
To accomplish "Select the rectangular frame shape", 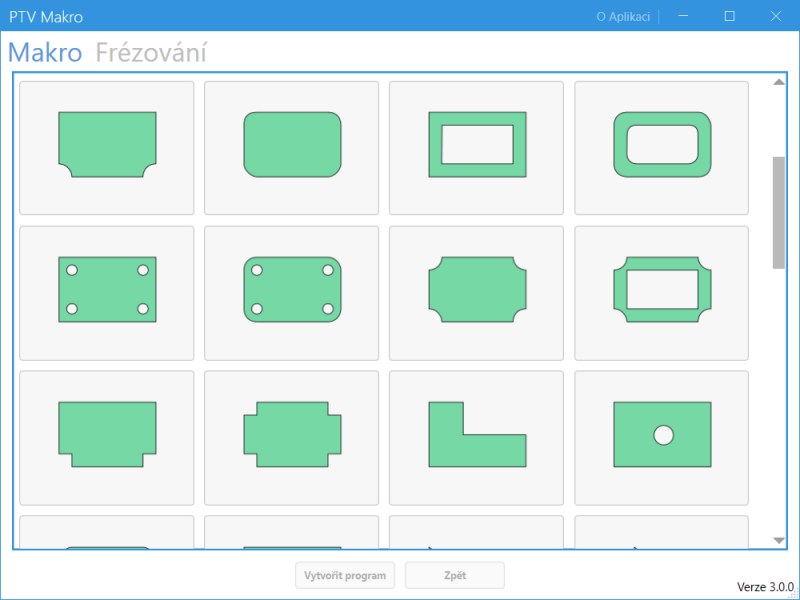I will point(476,147).
